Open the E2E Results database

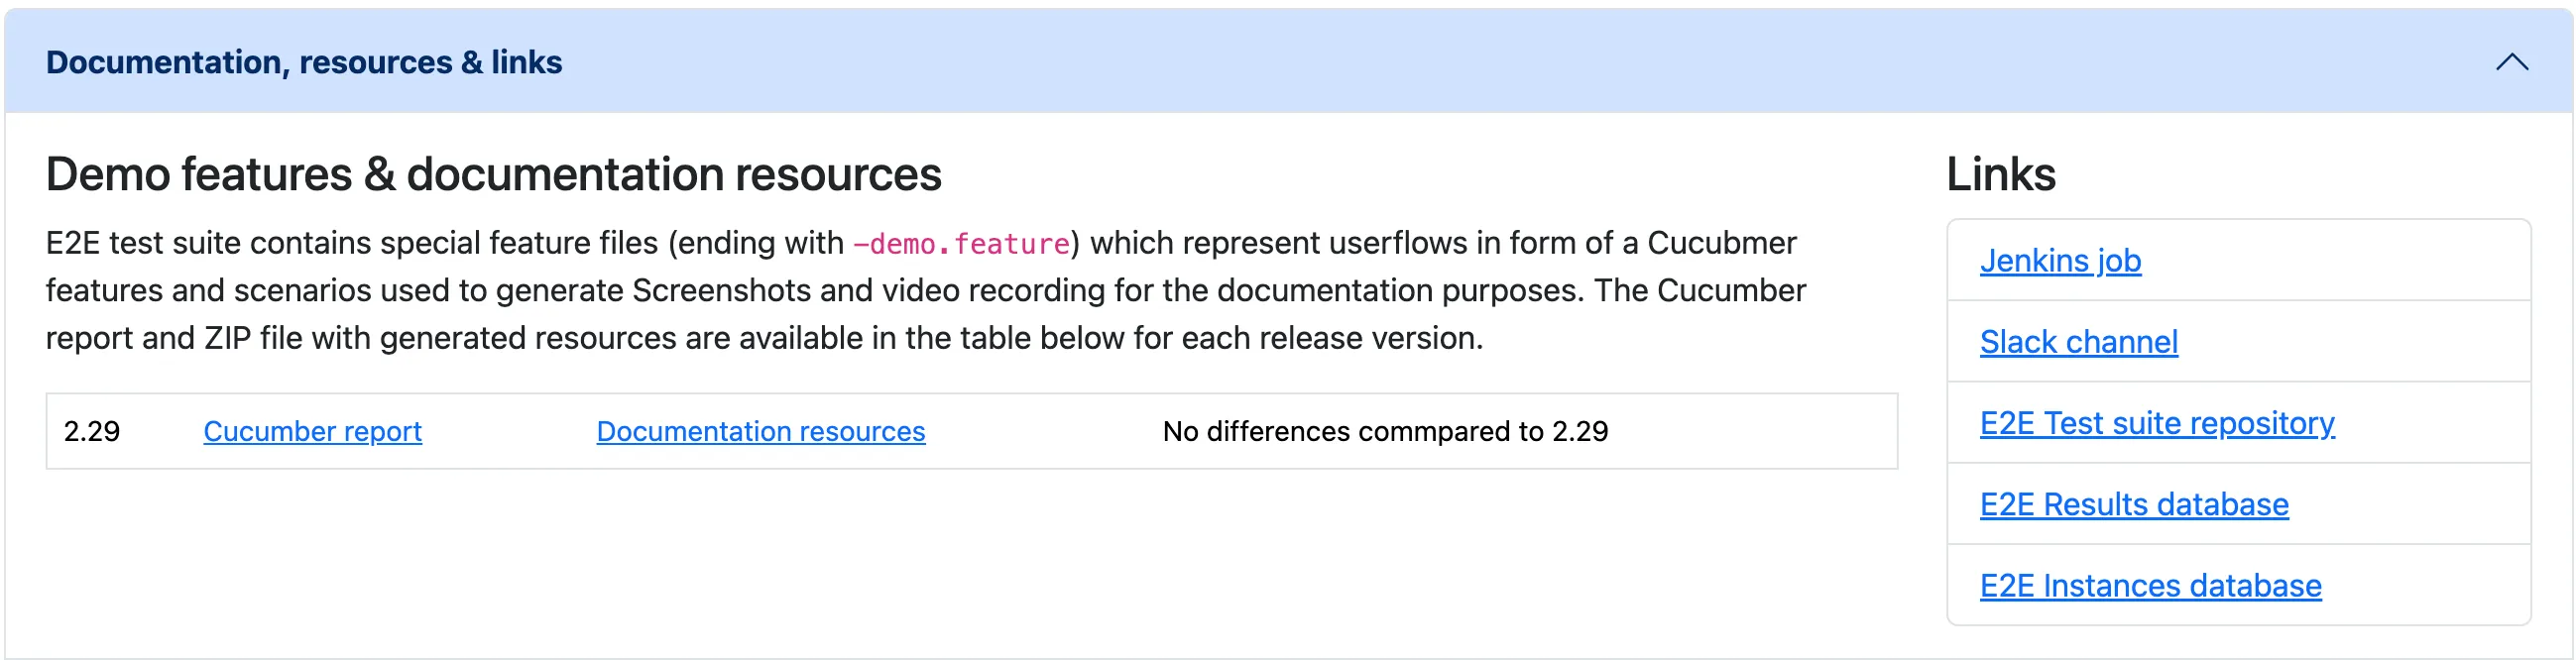click(2134, 504)
